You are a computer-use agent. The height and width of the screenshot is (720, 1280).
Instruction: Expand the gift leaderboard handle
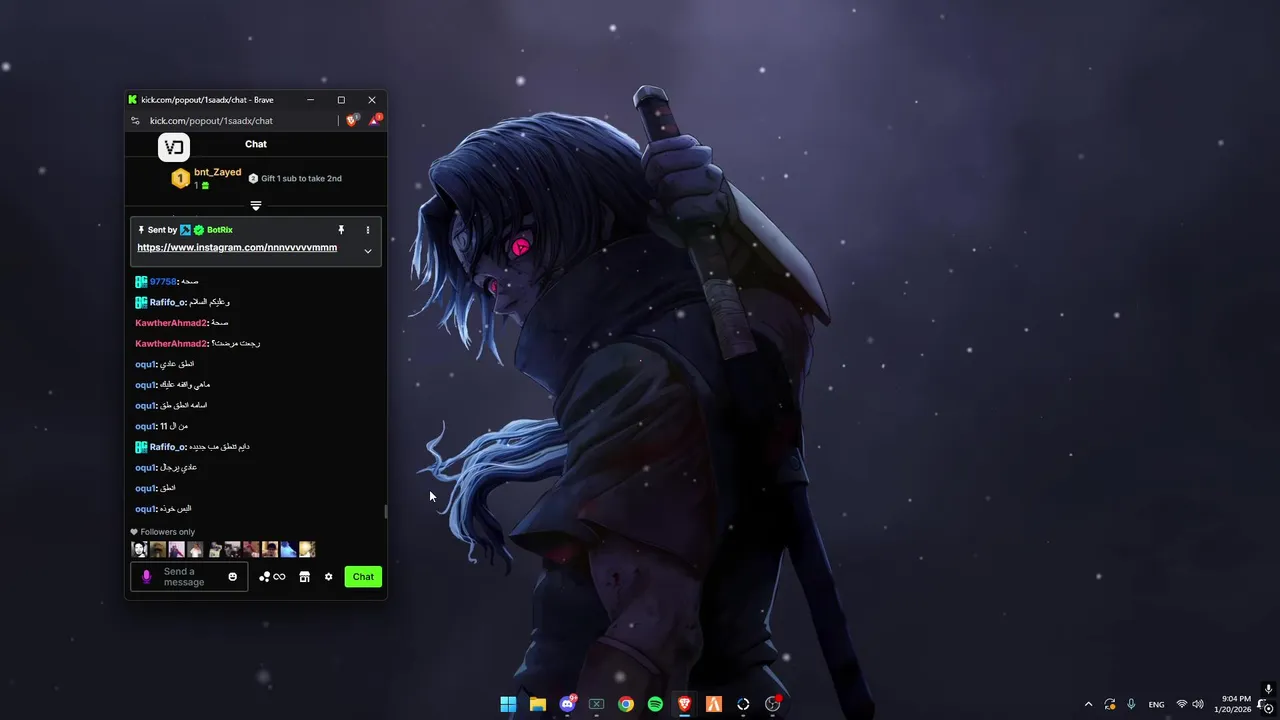pyautogui.click(x=256, y=206)
